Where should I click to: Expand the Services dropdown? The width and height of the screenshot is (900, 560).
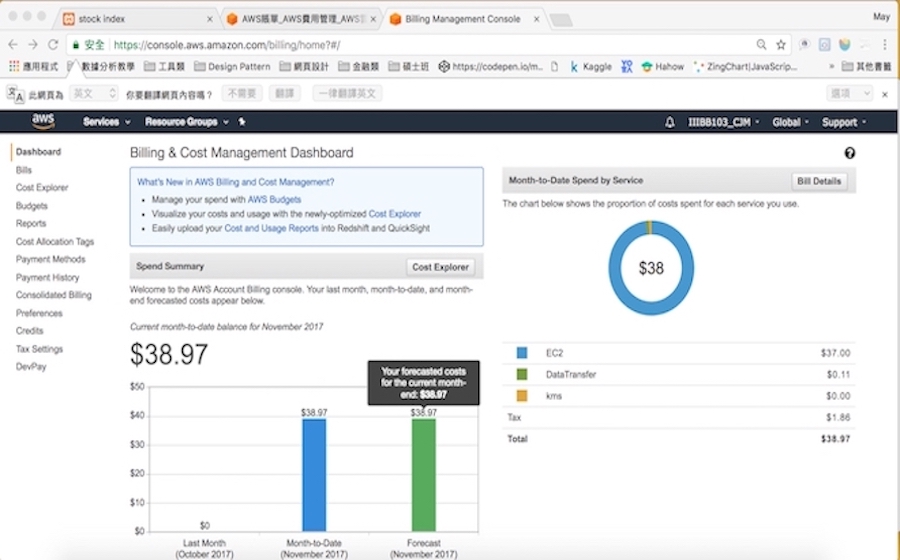point(107,122)
